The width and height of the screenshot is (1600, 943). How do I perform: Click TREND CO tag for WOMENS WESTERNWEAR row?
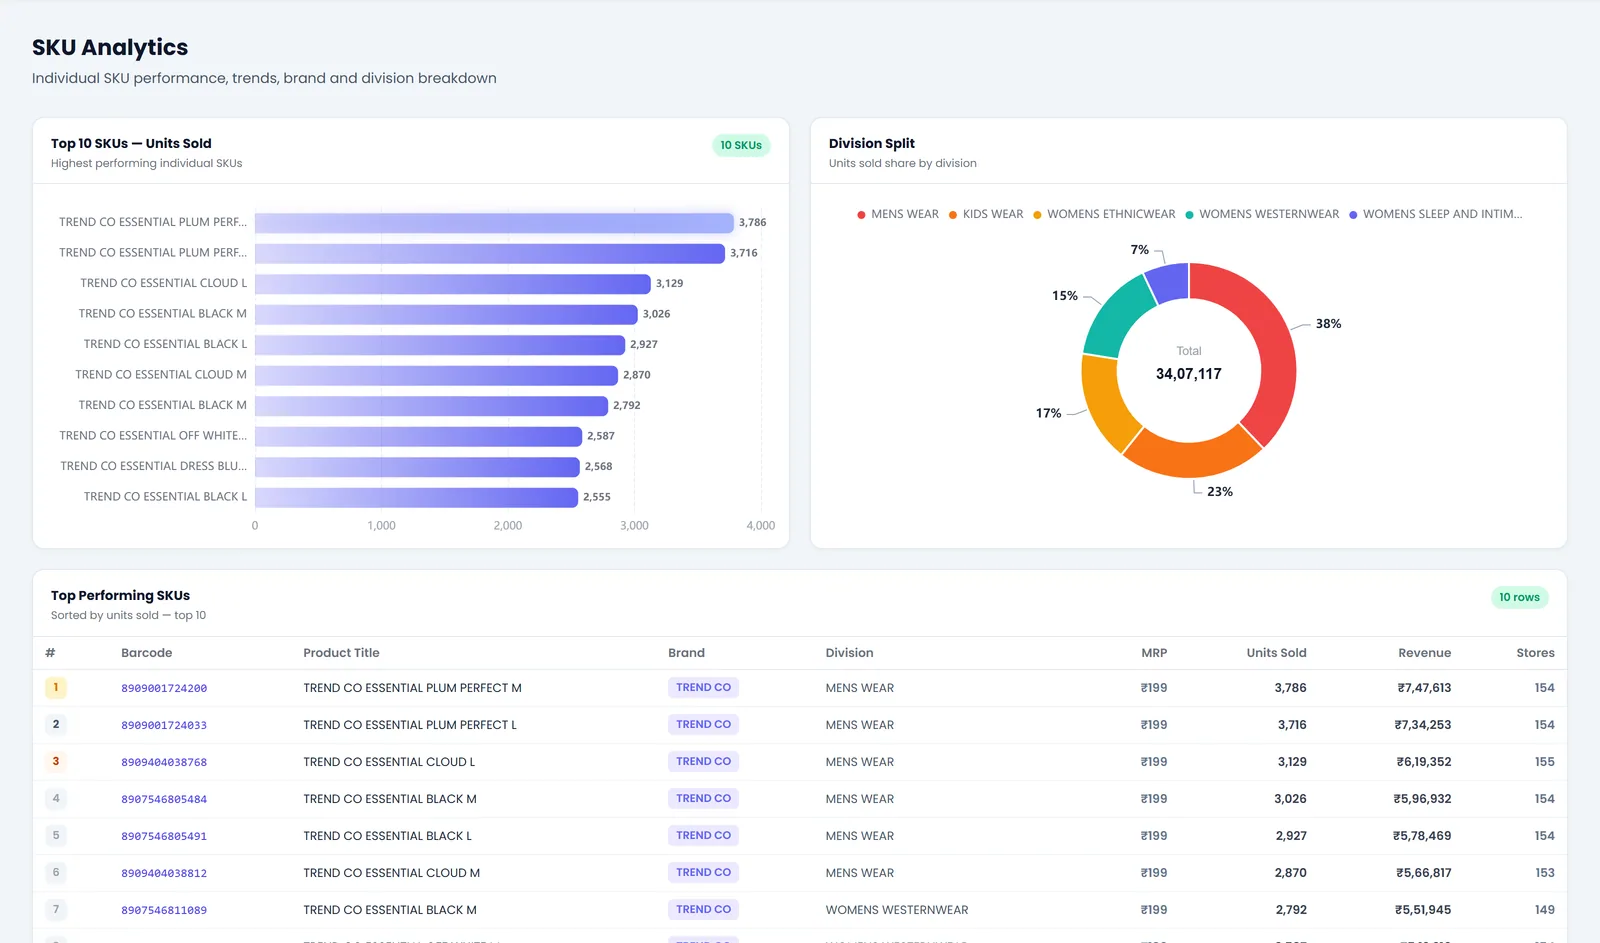(x=703, y=910)
